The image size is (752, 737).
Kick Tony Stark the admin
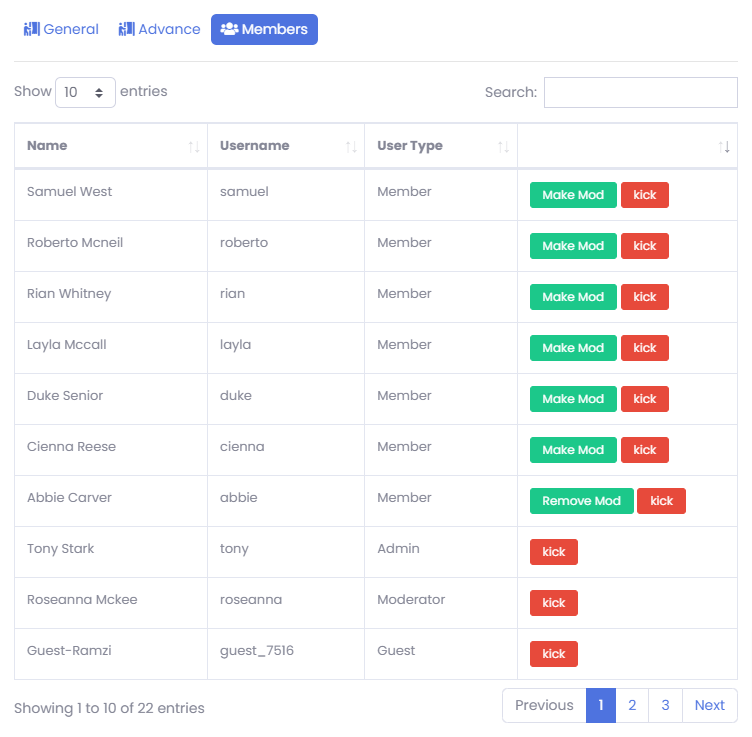pos(554,552)
